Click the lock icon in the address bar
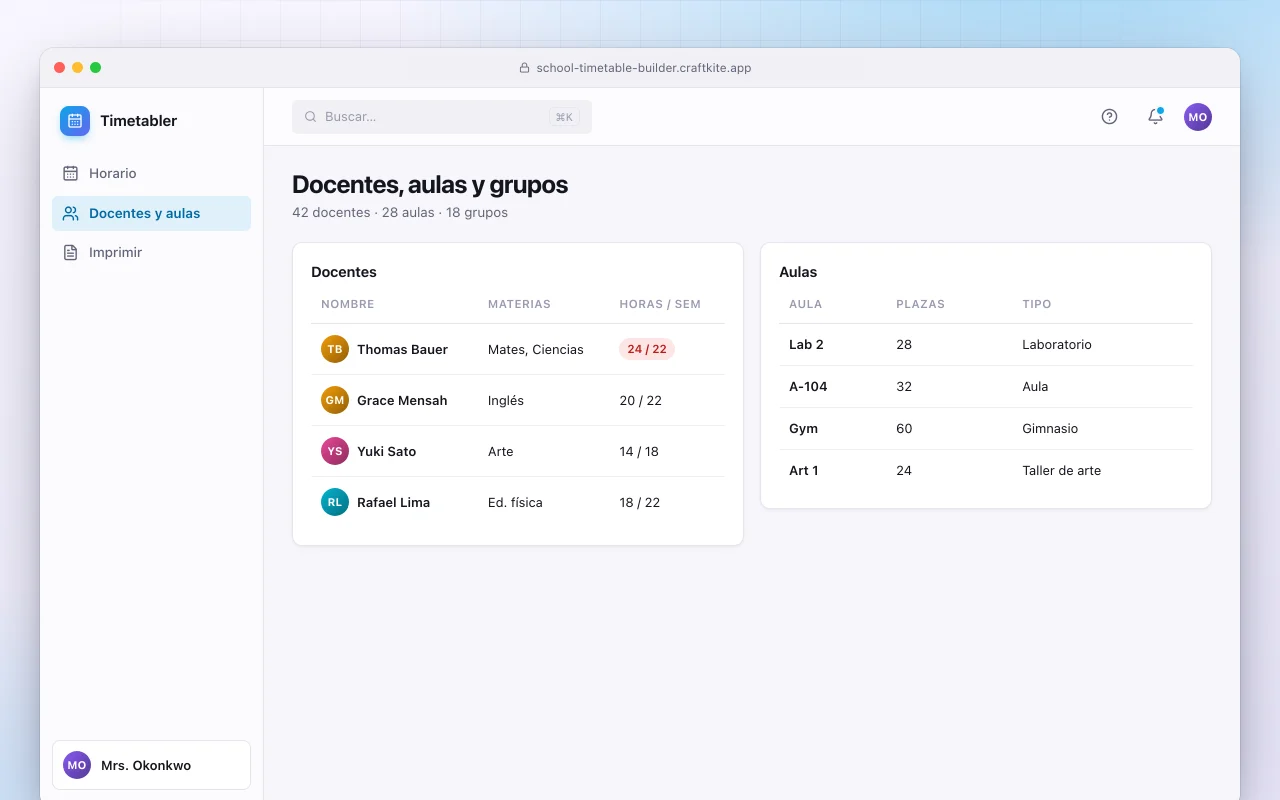This screenshot has height=800, width=1280. tap(524, 68)
